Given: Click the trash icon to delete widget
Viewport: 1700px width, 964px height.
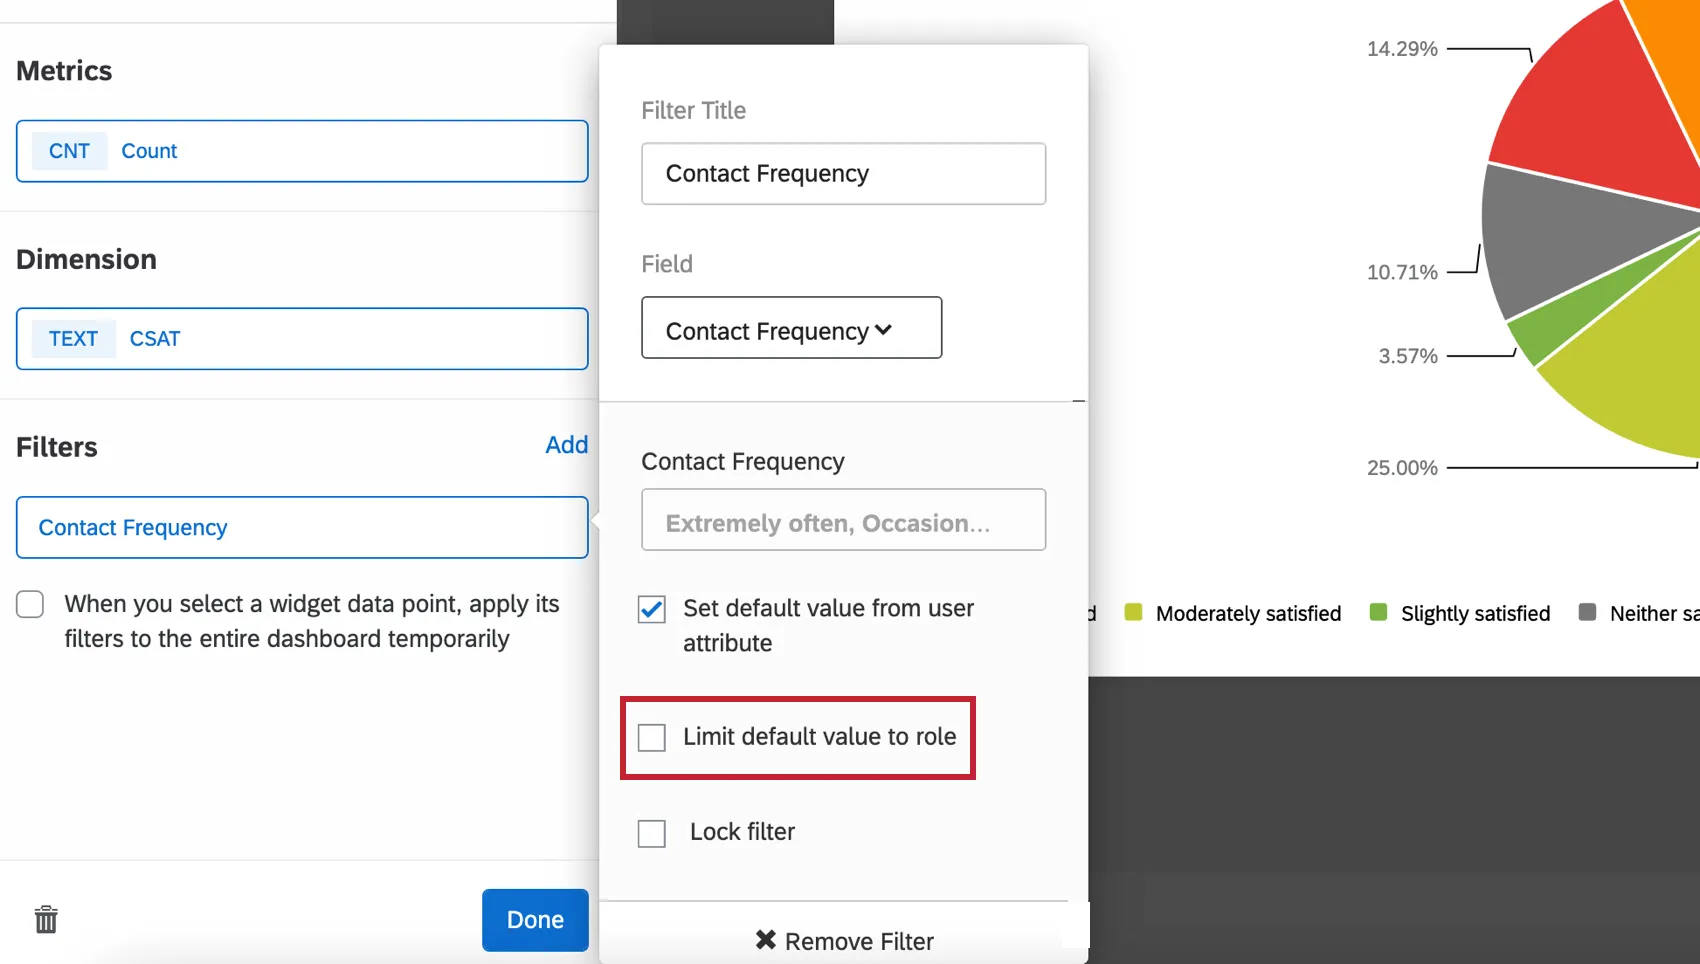Looking at the screenshot, I should (x=46, y=919).
